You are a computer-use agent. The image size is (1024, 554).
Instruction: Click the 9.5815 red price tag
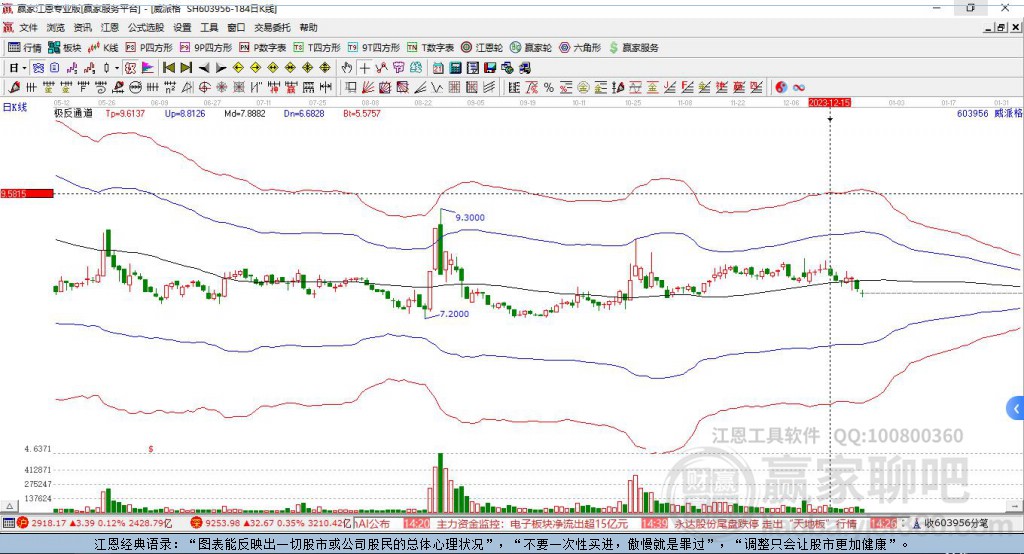(x=27, y=193)
